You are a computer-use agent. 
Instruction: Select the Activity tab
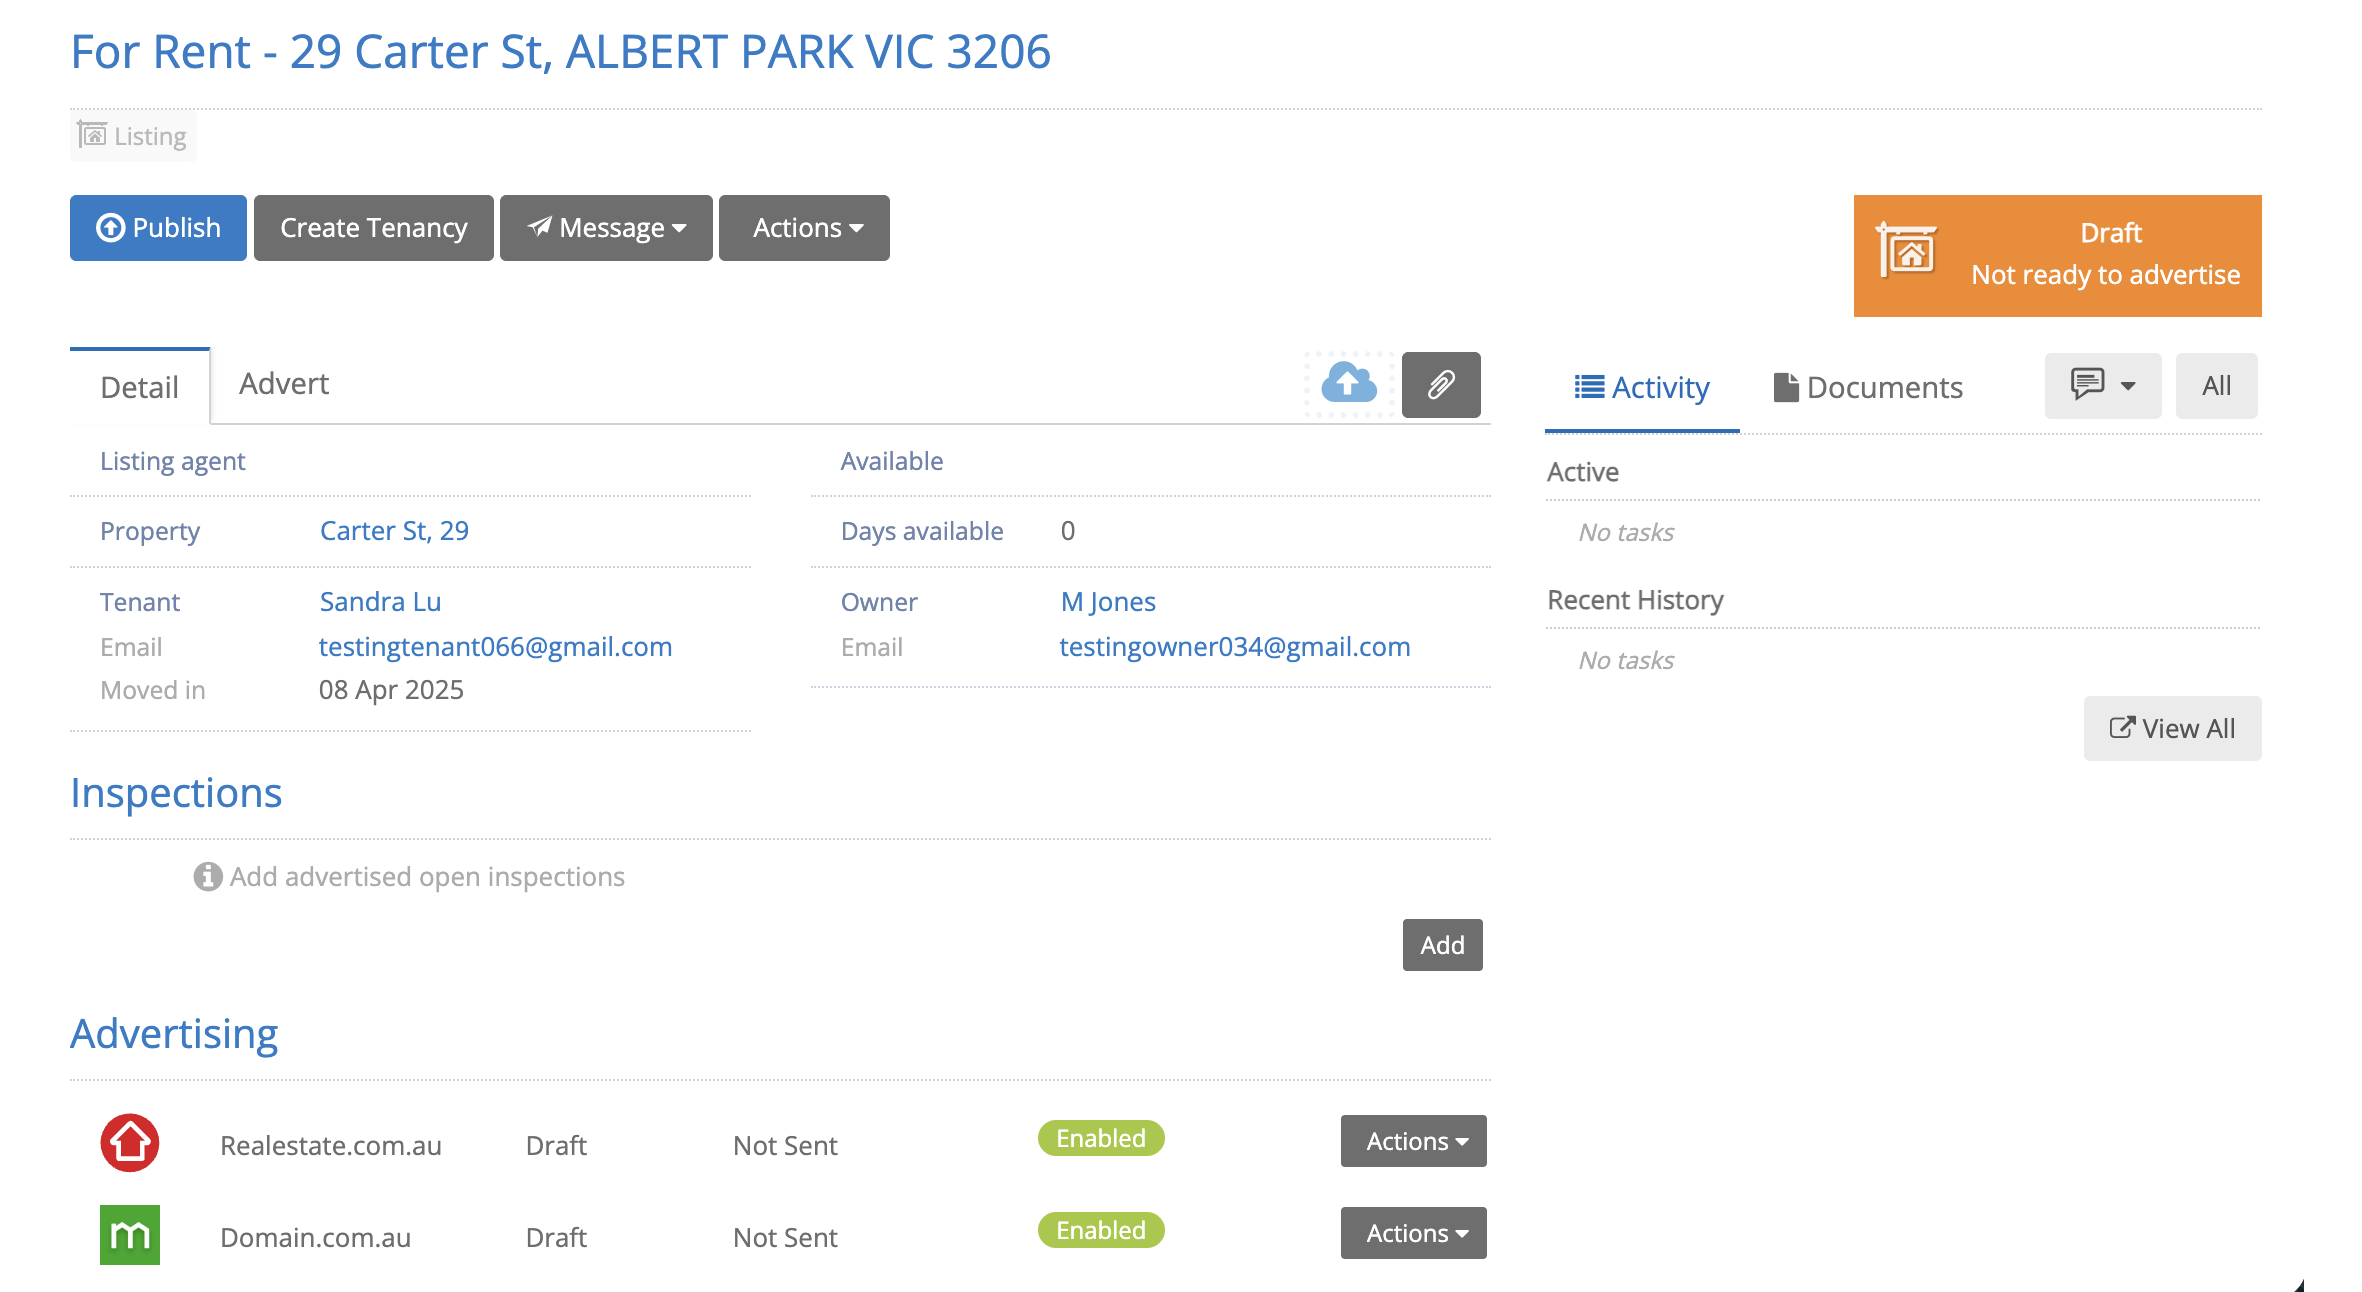pyautogui.click(x=1642, y=388)
